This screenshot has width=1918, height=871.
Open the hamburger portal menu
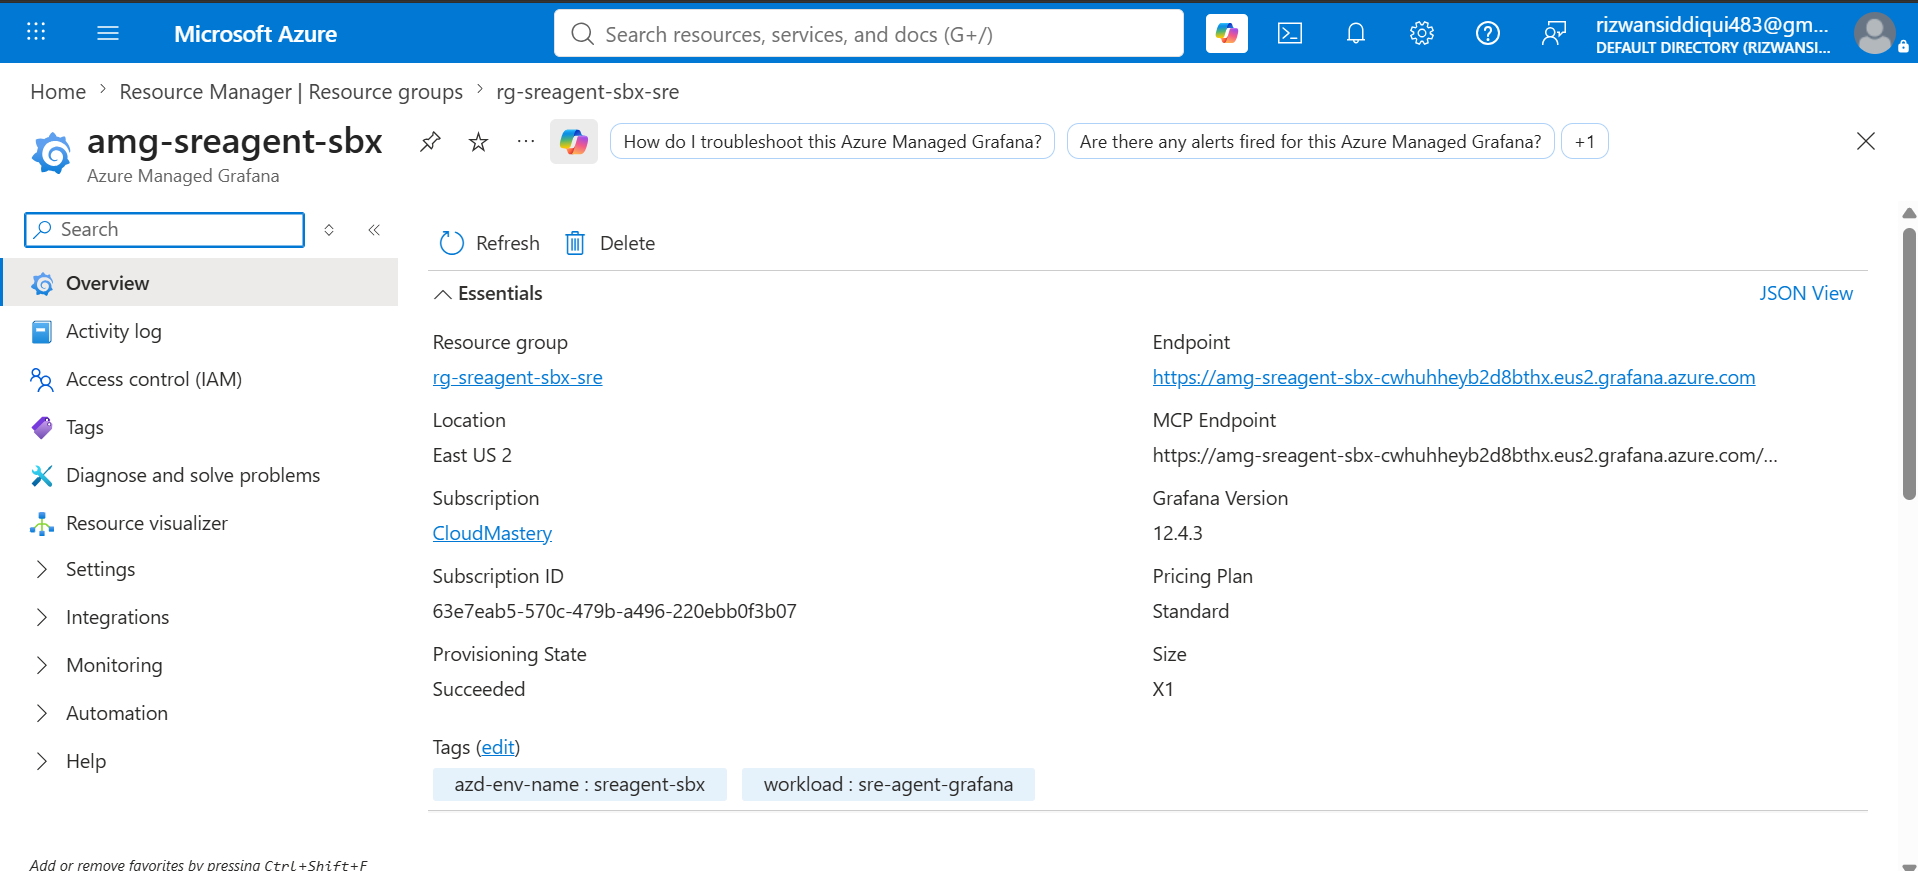pyautogui.click(x=108, y=33)
